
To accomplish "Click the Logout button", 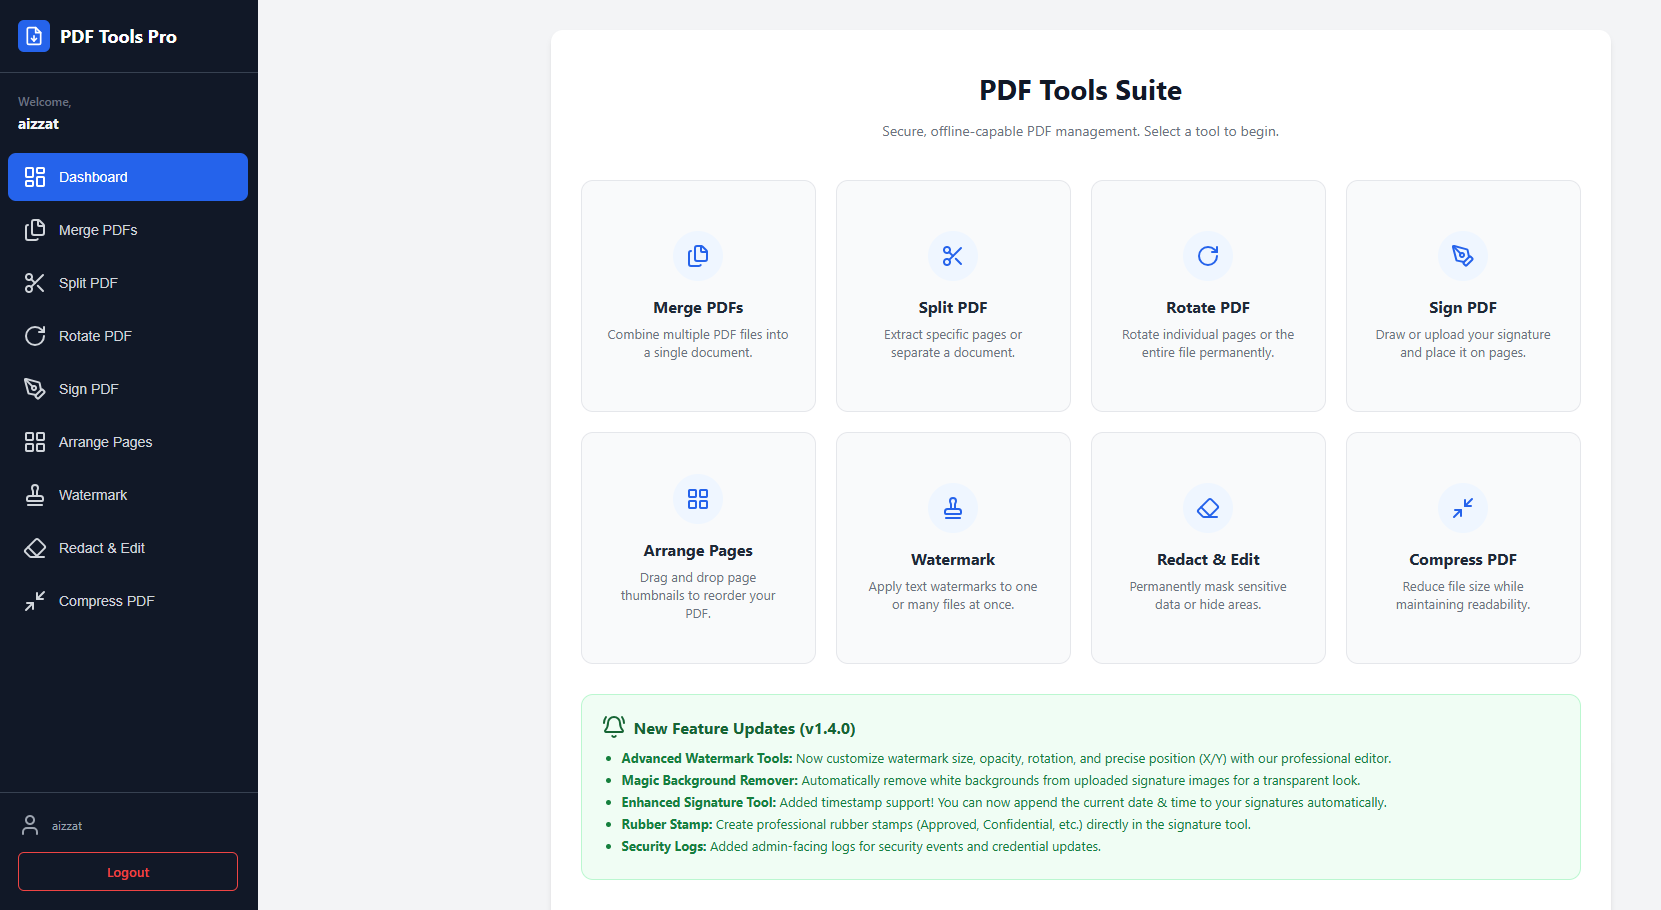I will [x=127, y=871].
